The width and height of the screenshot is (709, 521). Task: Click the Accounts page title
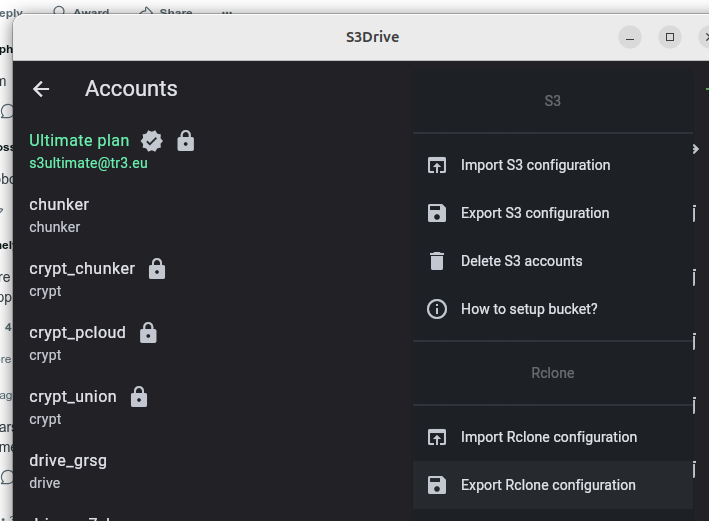[x=131, y=89]
